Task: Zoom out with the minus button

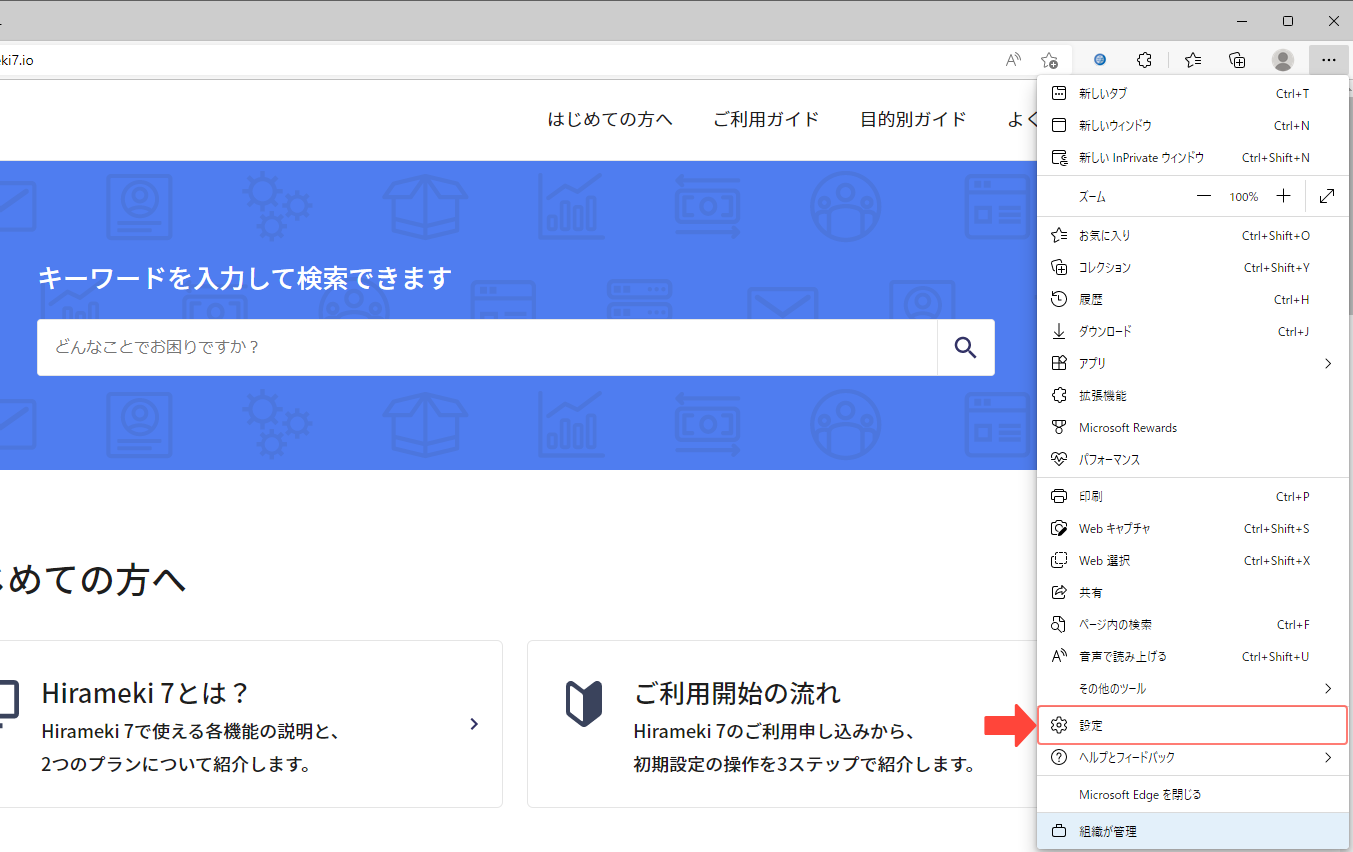Action: [1204, 196]
